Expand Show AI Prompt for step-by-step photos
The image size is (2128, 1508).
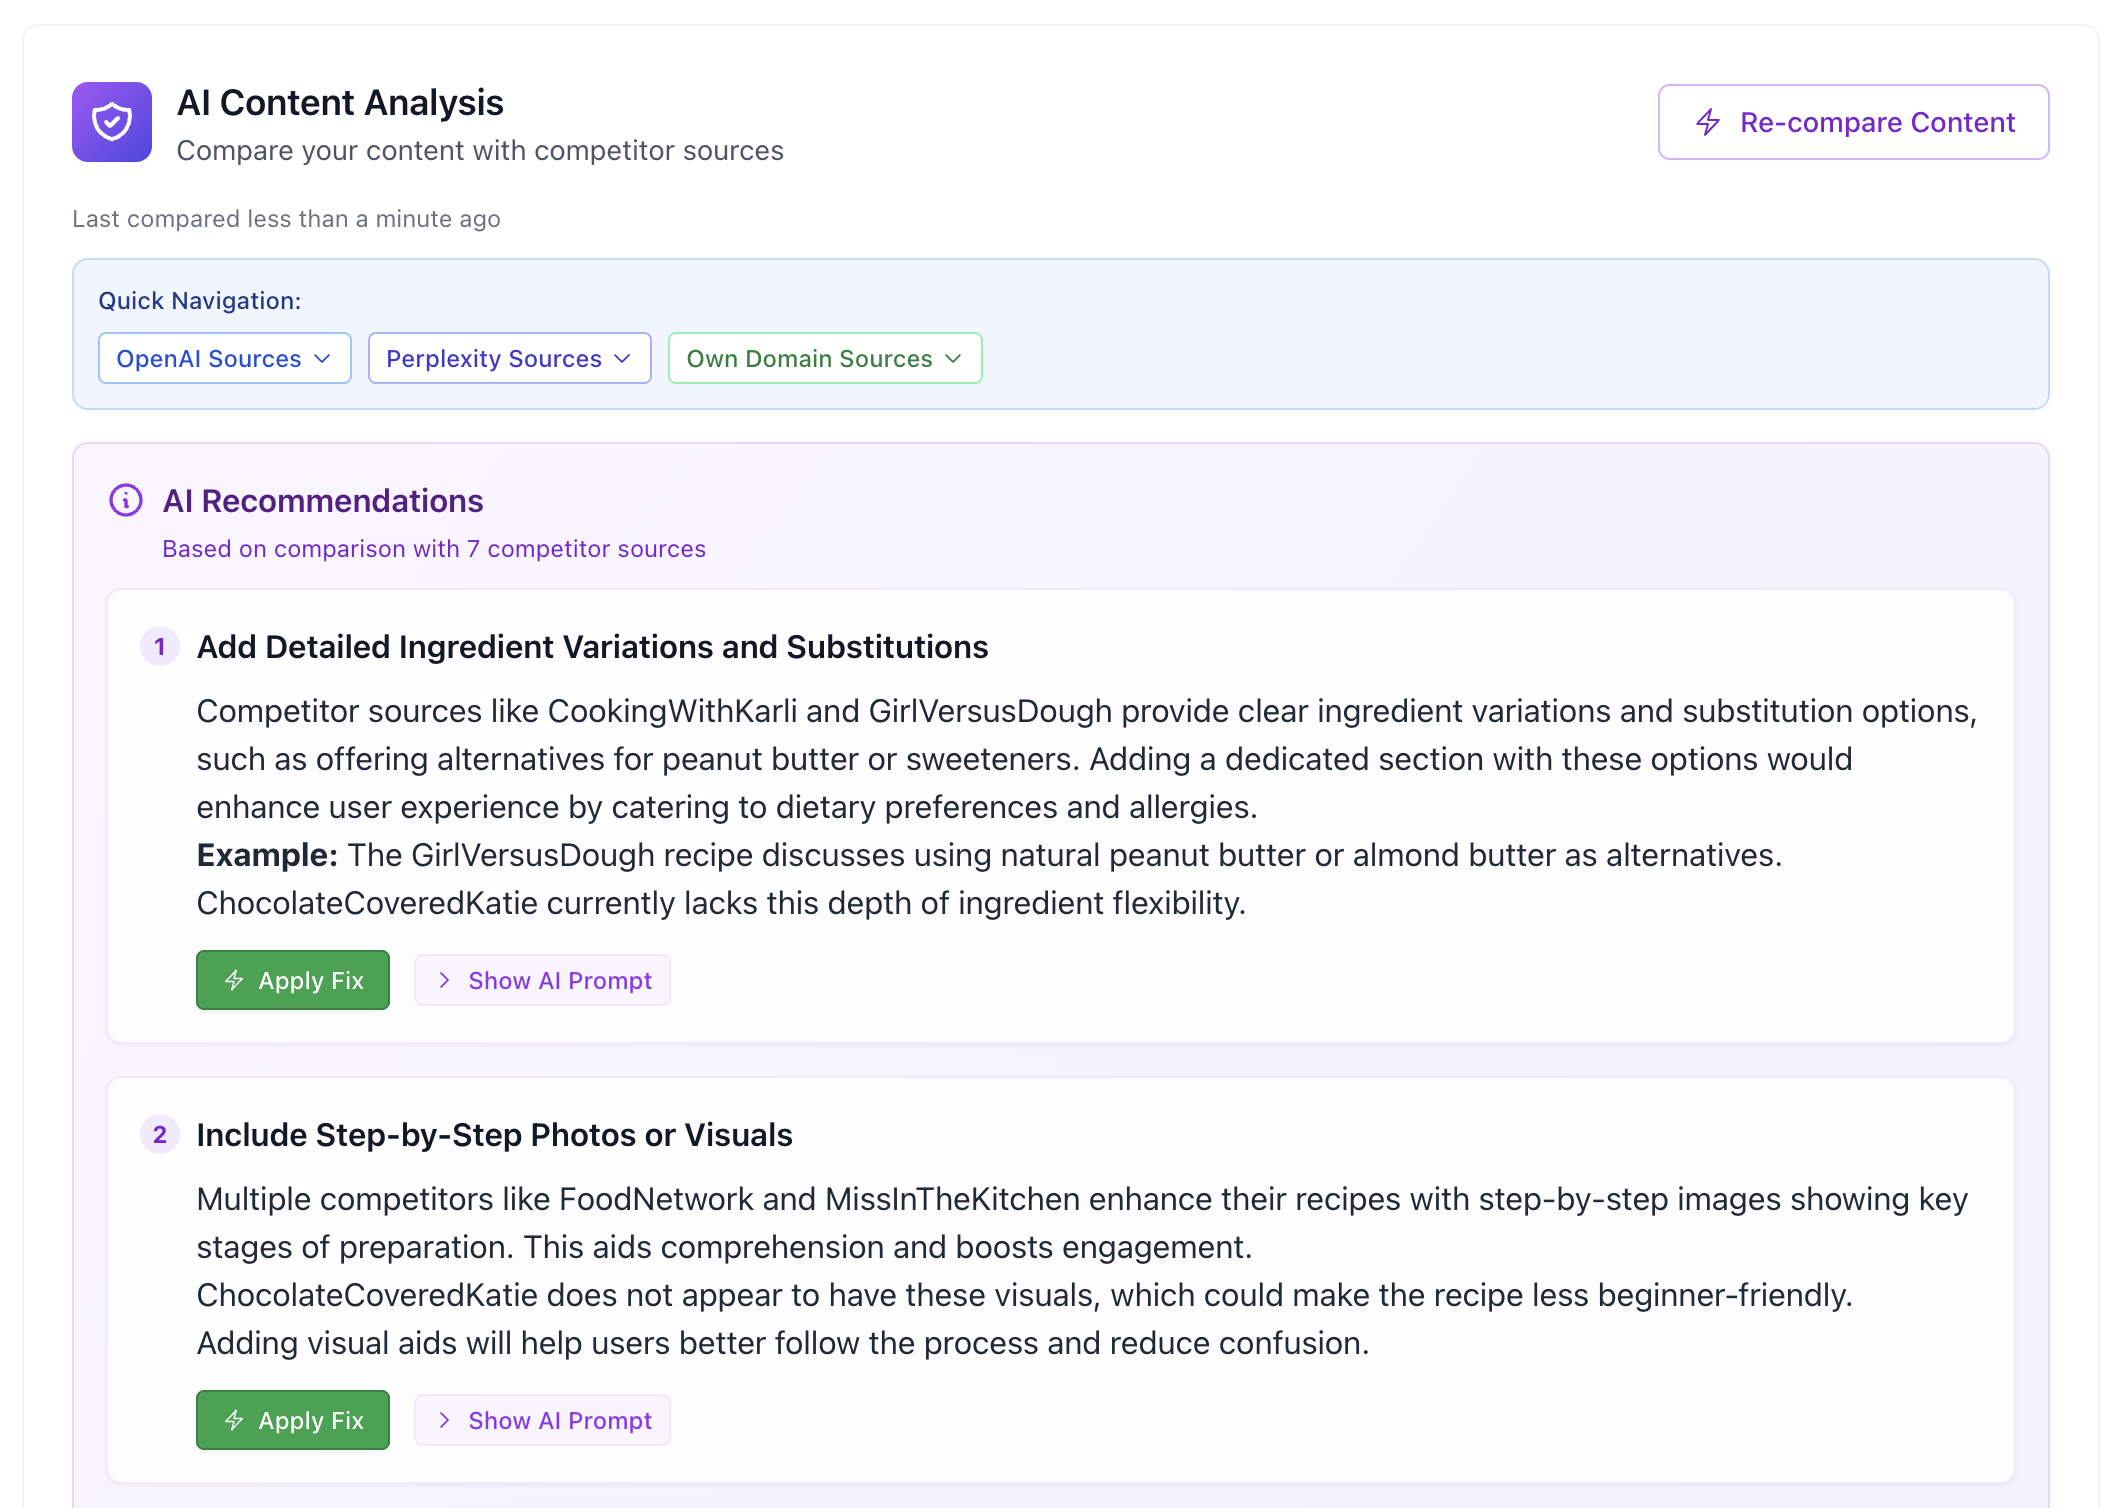click(542, 1421)
